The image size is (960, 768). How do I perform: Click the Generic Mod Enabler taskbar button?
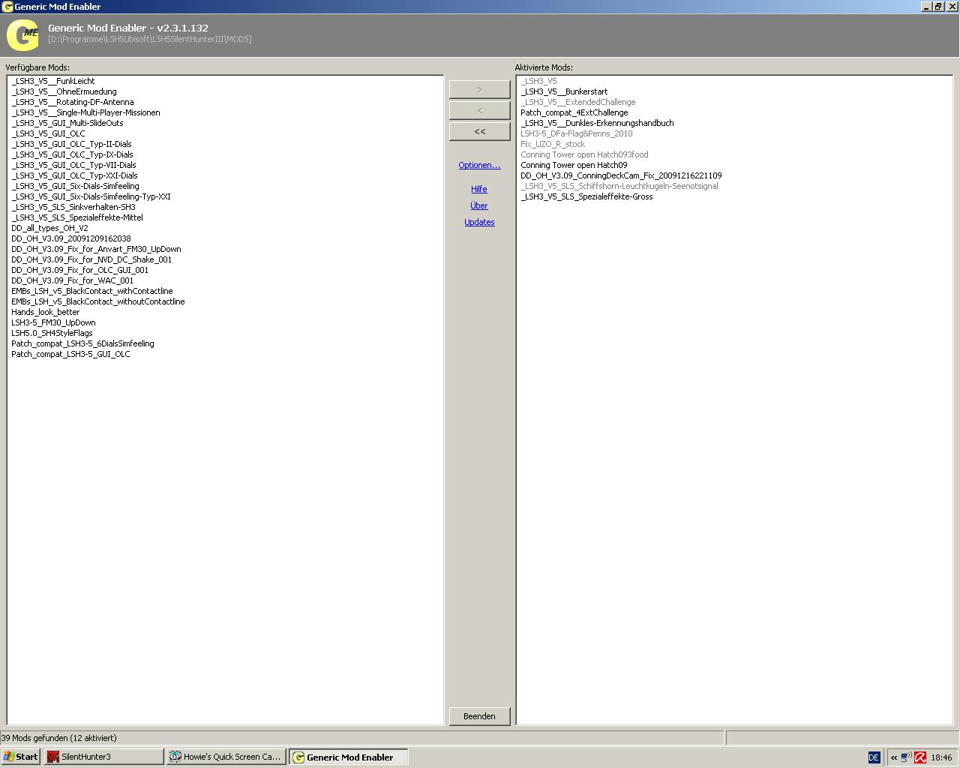tap(349, 757)
